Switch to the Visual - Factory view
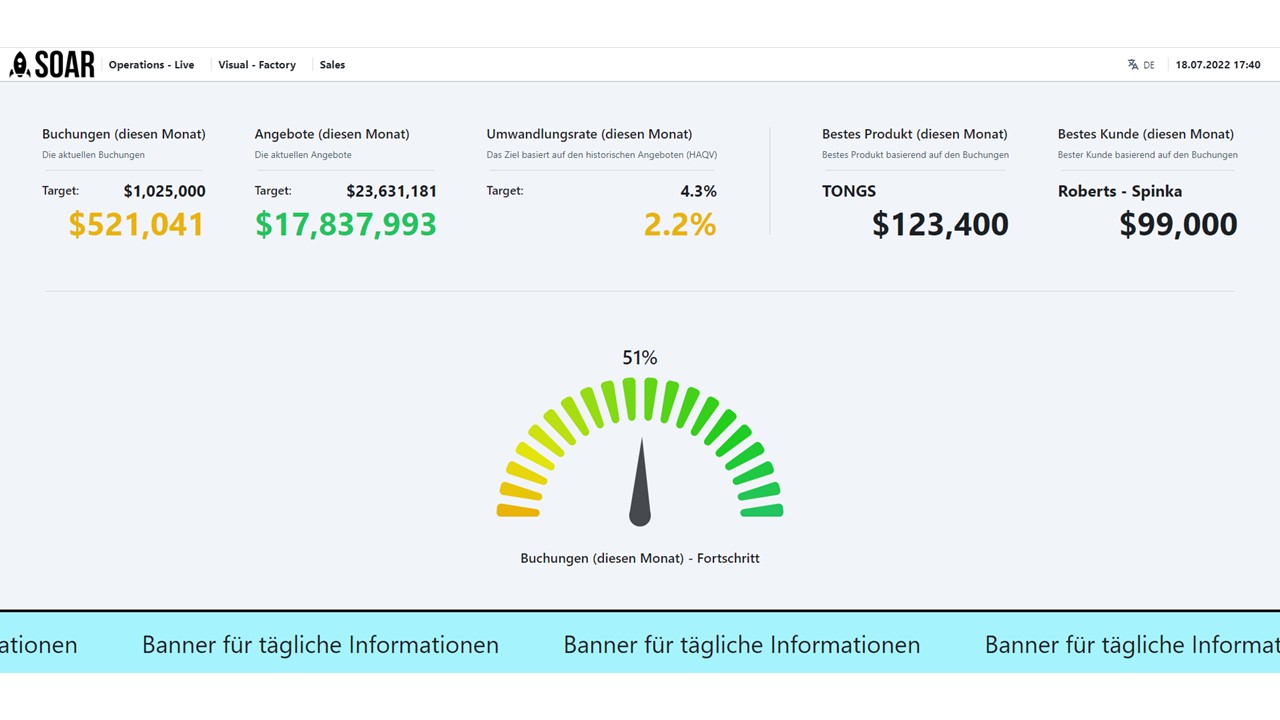 tap(257, 65)
